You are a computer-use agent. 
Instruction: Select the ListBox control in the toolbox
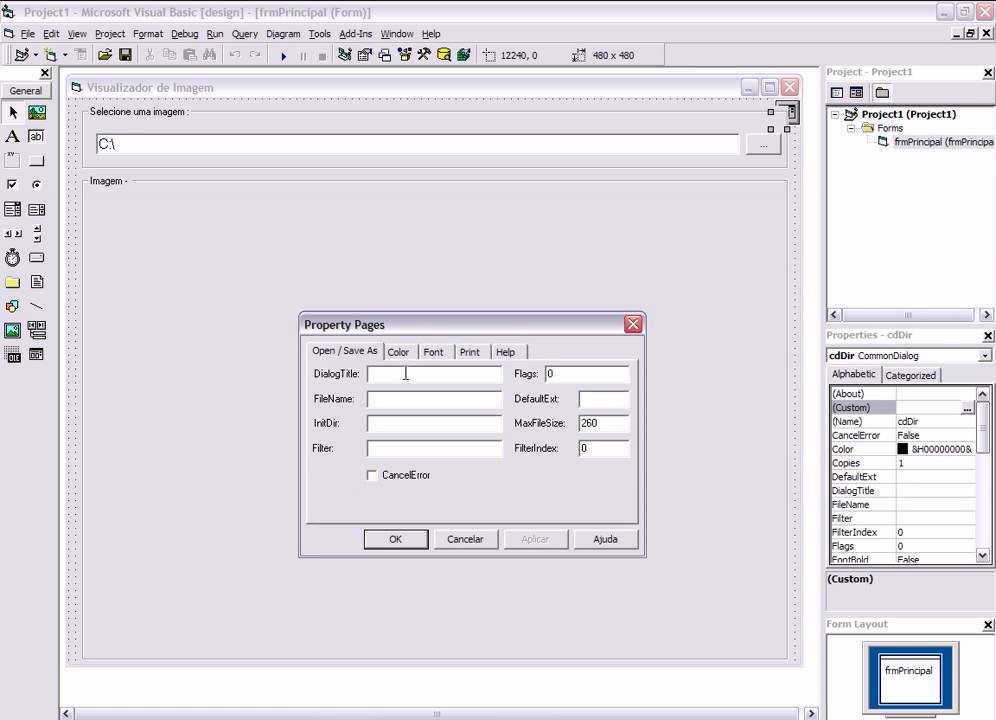37,209
